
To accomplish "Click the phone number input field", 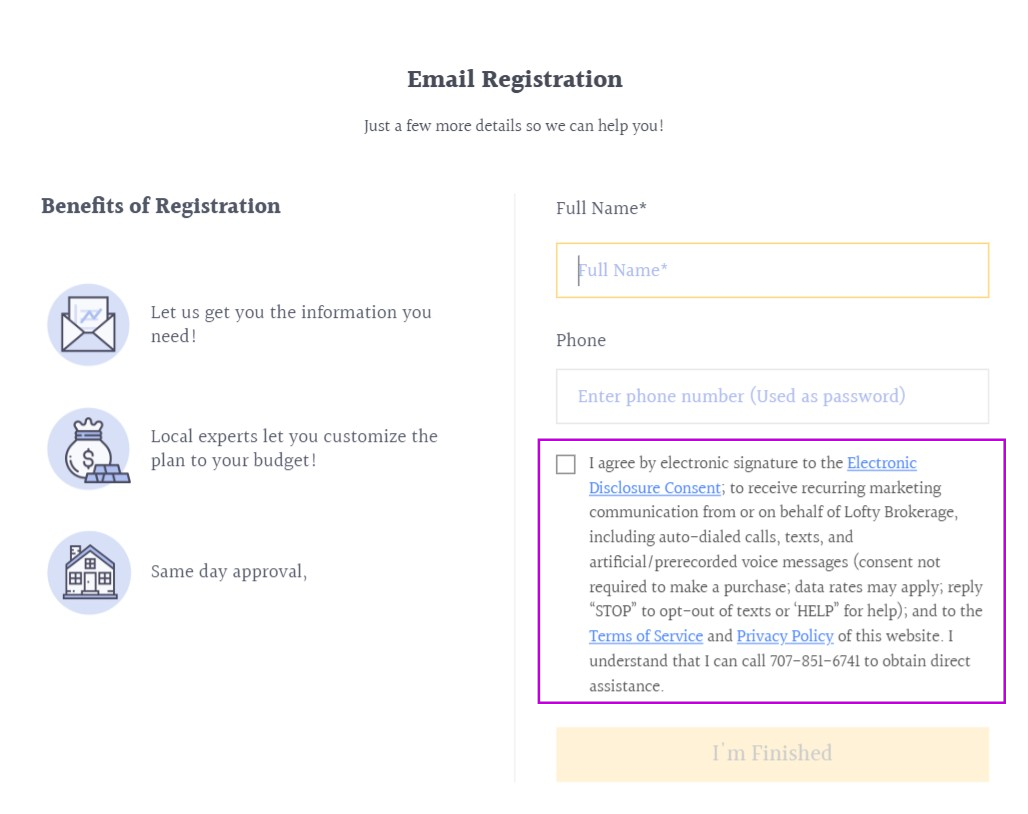I will (772, 396).
